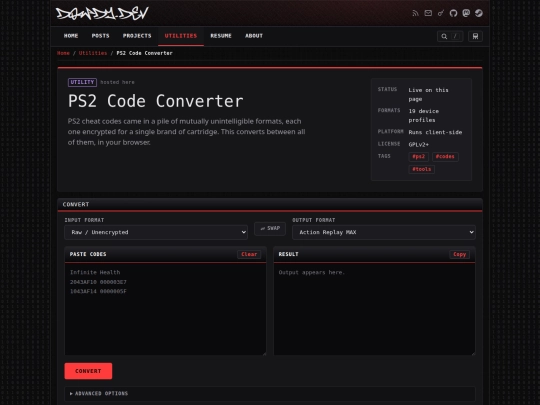The width and height of the screenshot is (540, 405).
Task: Open the RSS feed icon
Action: pos(415,13)
